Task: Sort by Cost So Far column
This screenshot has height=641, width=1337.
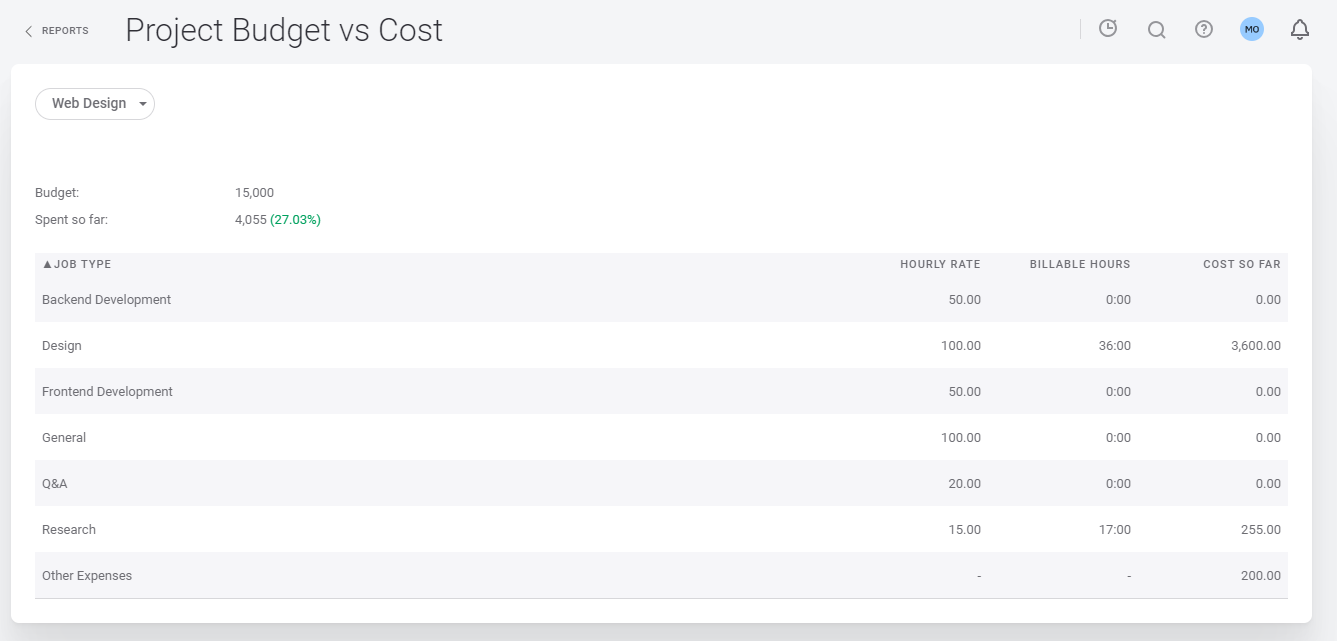Action: 1242,264
